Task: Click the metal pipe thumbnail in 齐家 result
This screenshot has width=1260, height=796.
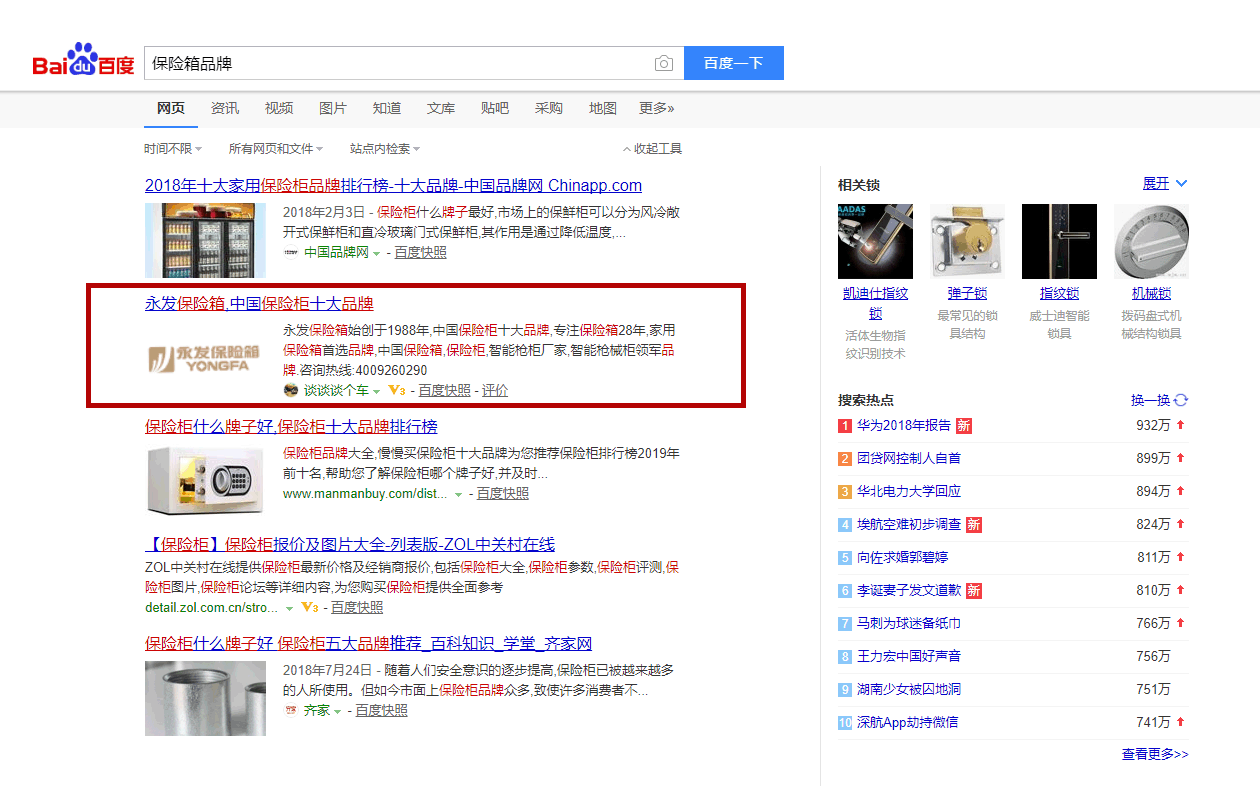Action: point(205,698)
